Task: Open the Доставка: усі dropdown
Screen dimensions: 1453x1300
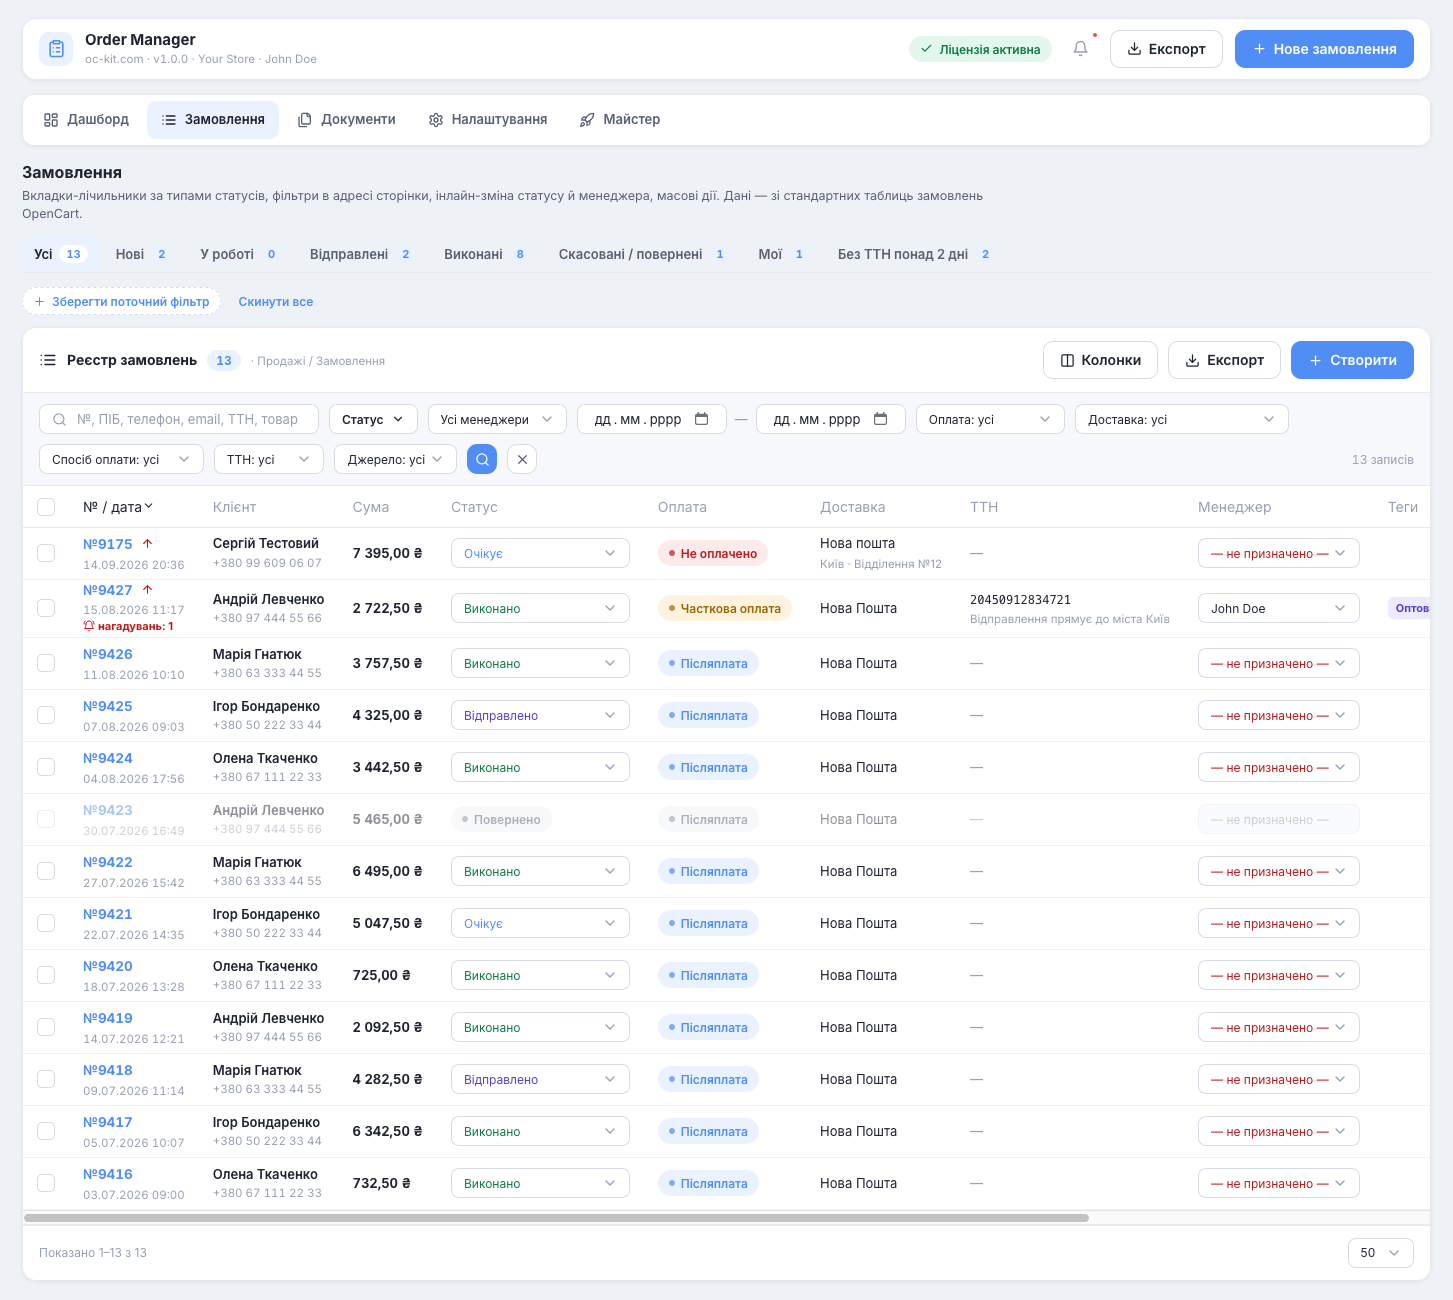Action: 1181,419
